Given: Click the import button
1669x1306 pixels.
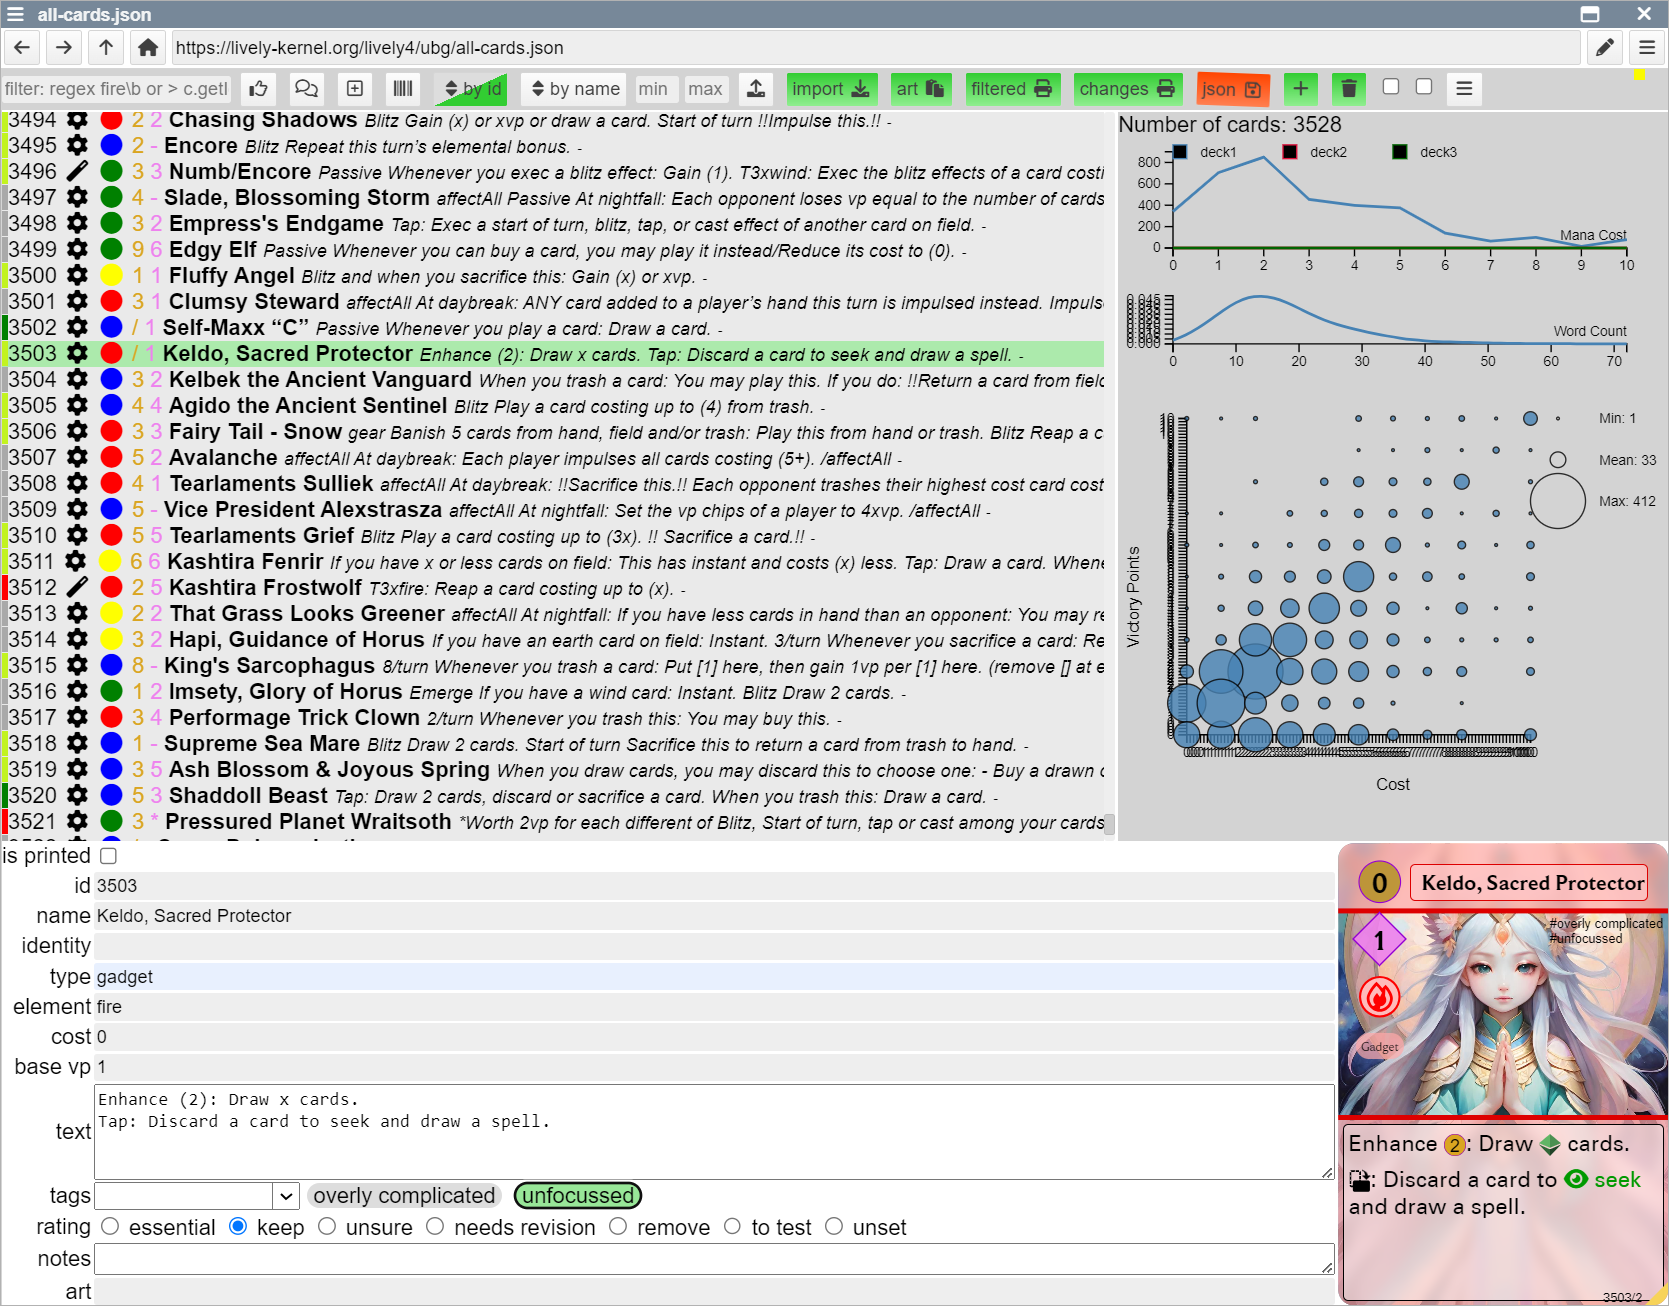Looking at the screenshot, I should (831, 89).
